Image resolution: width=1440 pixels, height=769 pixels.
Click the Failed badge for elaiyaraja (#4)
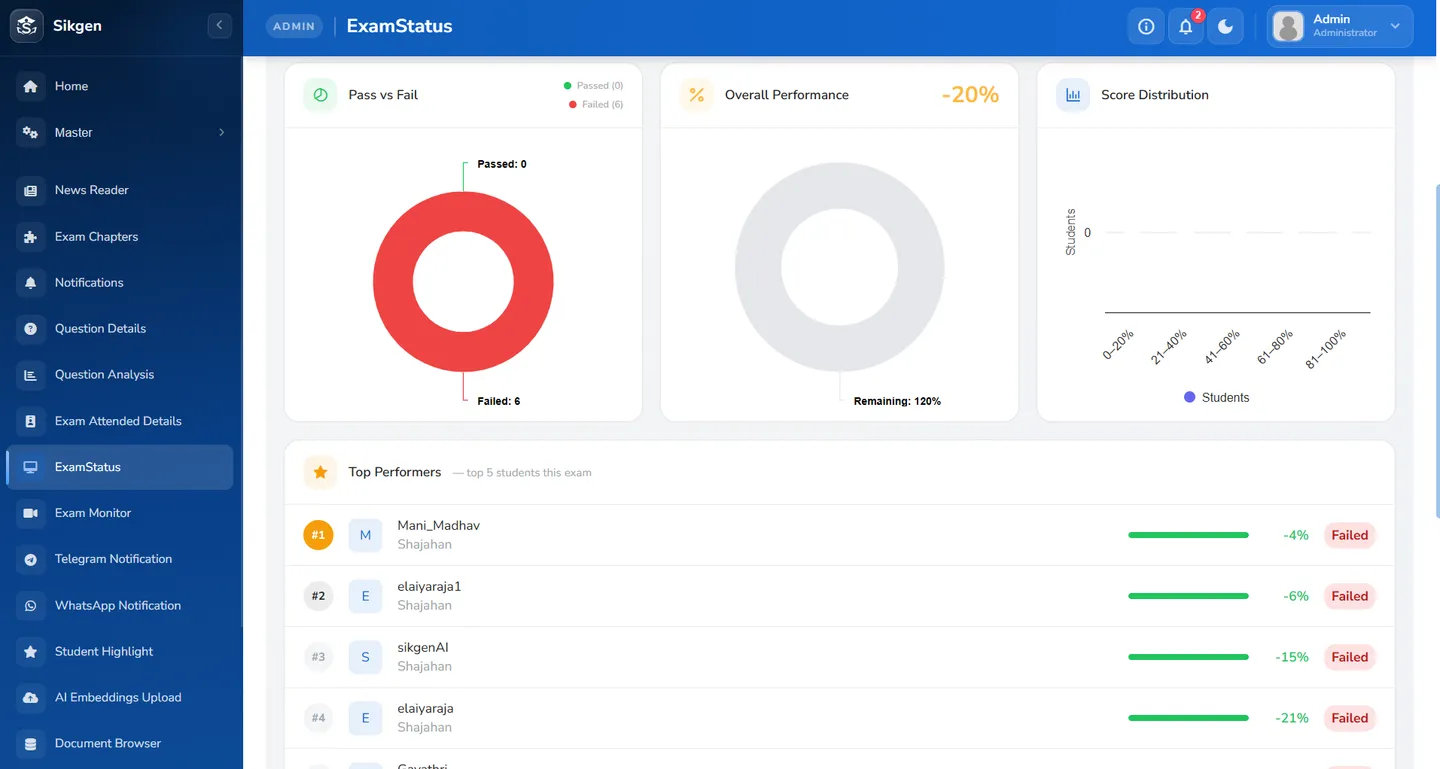coord(1349,718)
